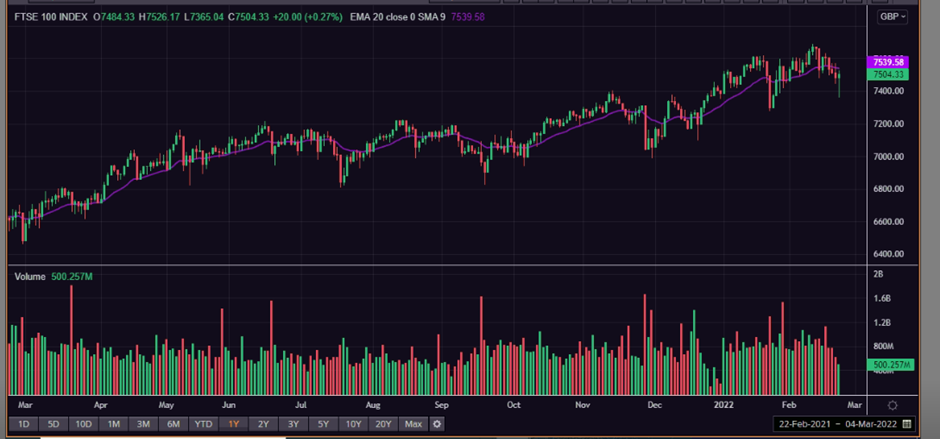Click the 6400.00 price axis label
This screenshot has height=439, width=940.
[888, 254]
